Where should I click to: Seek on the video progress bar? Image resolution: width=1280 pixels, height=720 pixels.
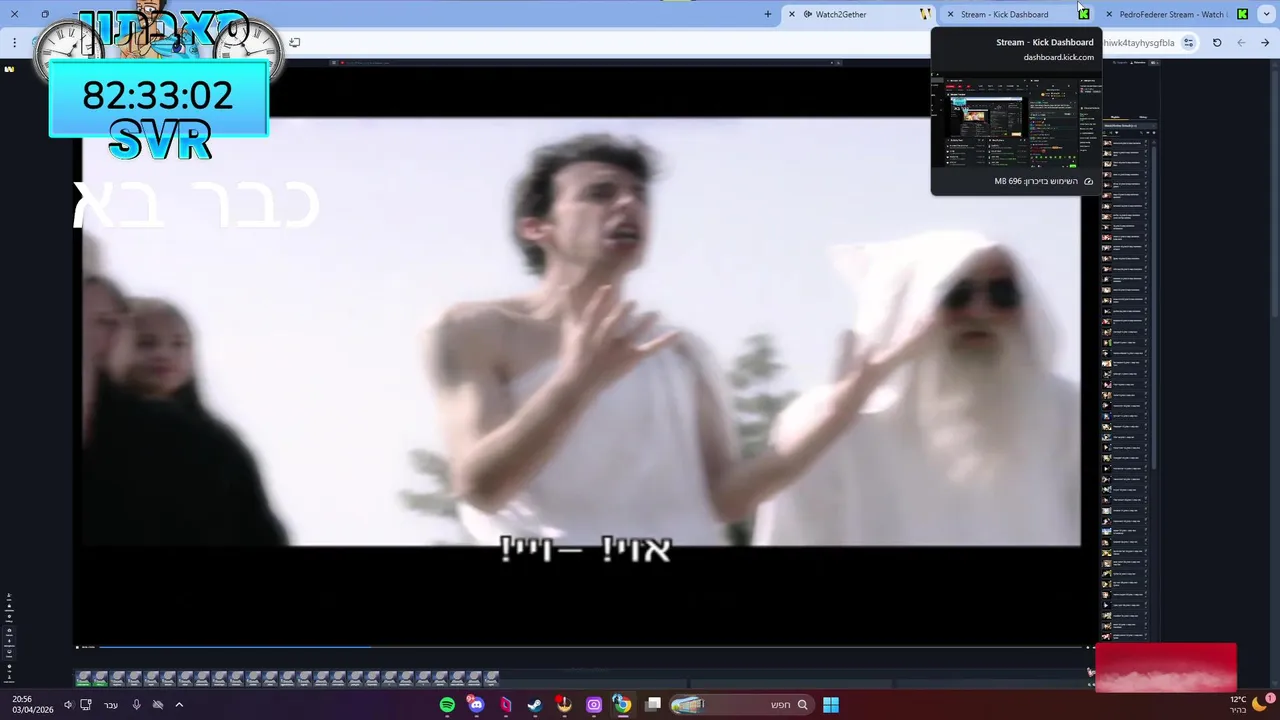[588, 647]
